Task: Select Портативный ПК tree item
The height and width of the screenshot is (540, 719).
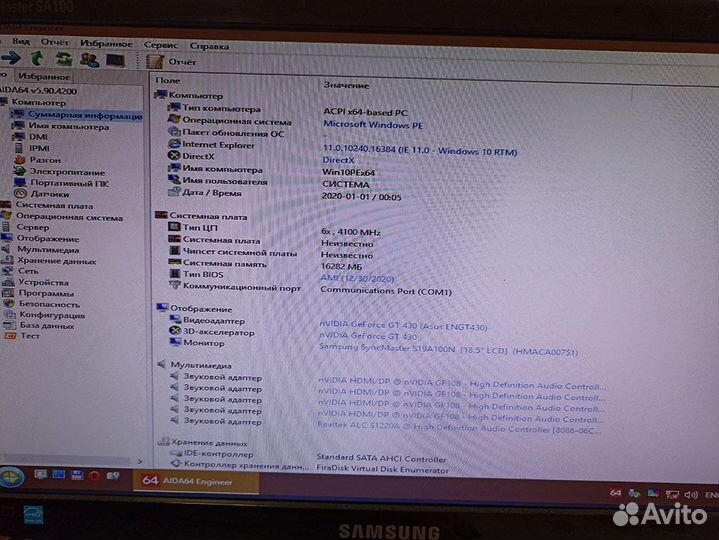Action: tap(69, 183)
